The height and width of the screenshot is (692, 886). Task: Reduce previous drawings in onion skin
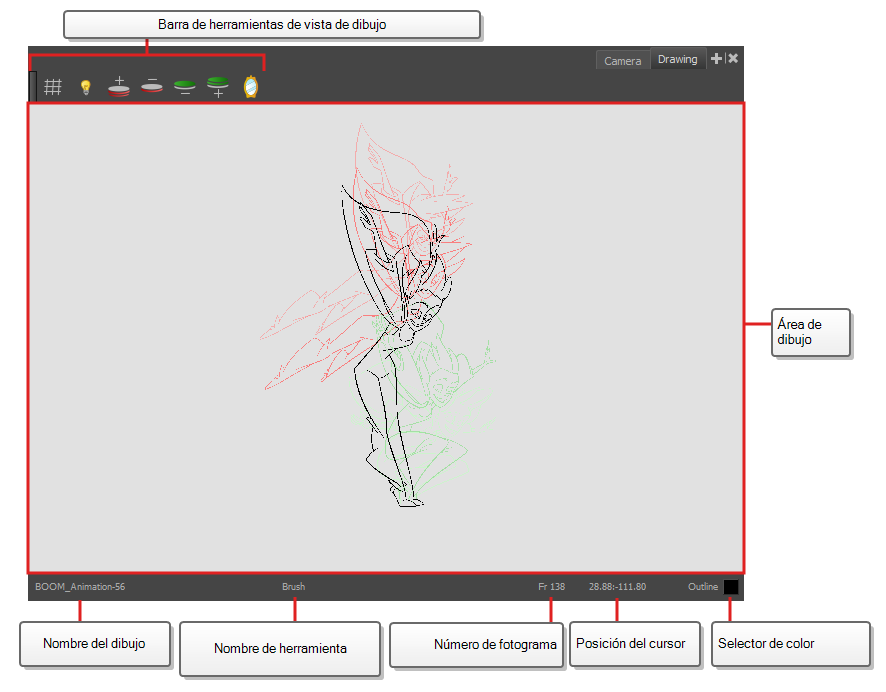152,85
